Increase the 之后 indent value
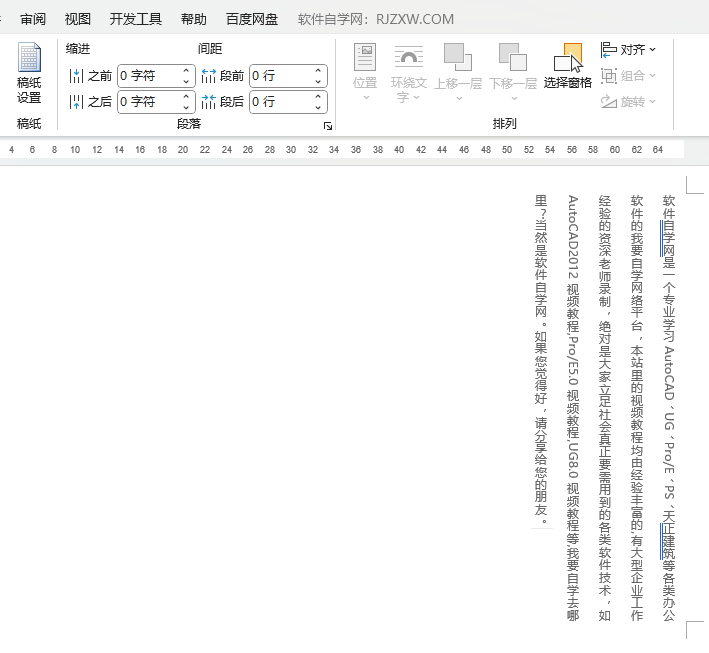 pos(186,97)
